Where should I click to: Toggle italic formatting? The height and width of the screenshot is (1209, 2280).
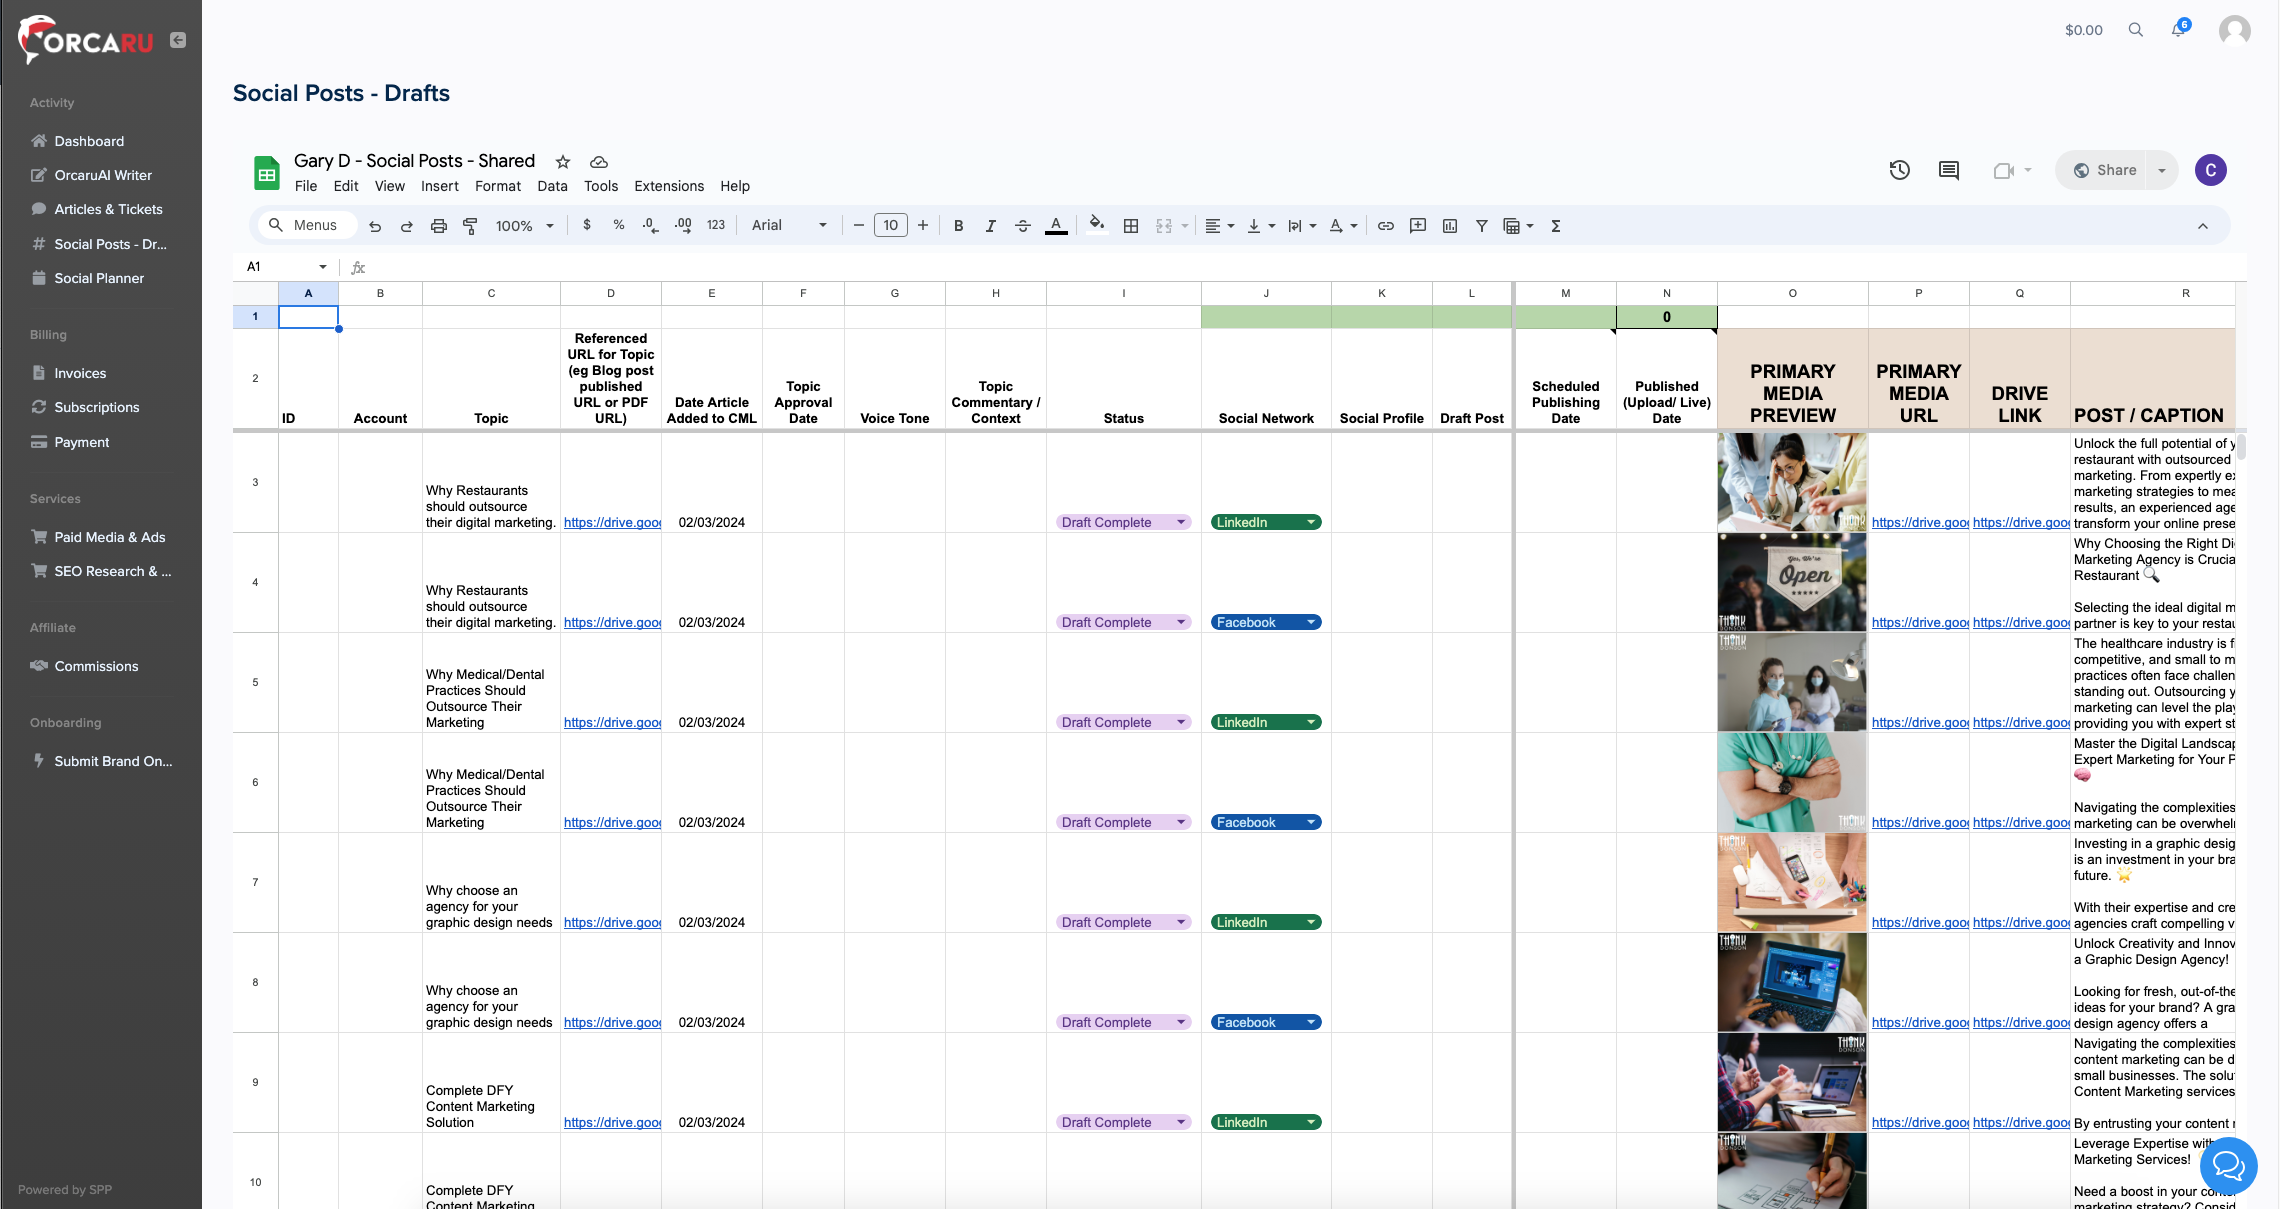pos(990,226)
